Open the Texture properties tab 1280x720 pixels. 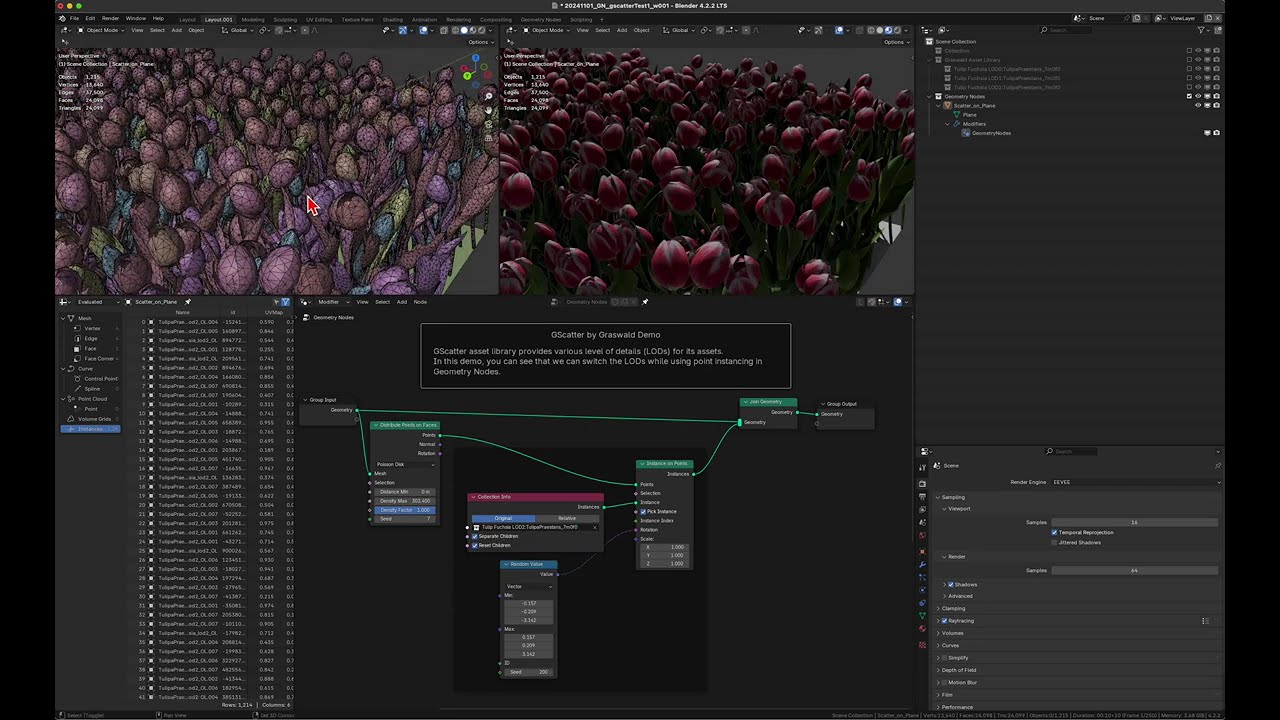922,644
